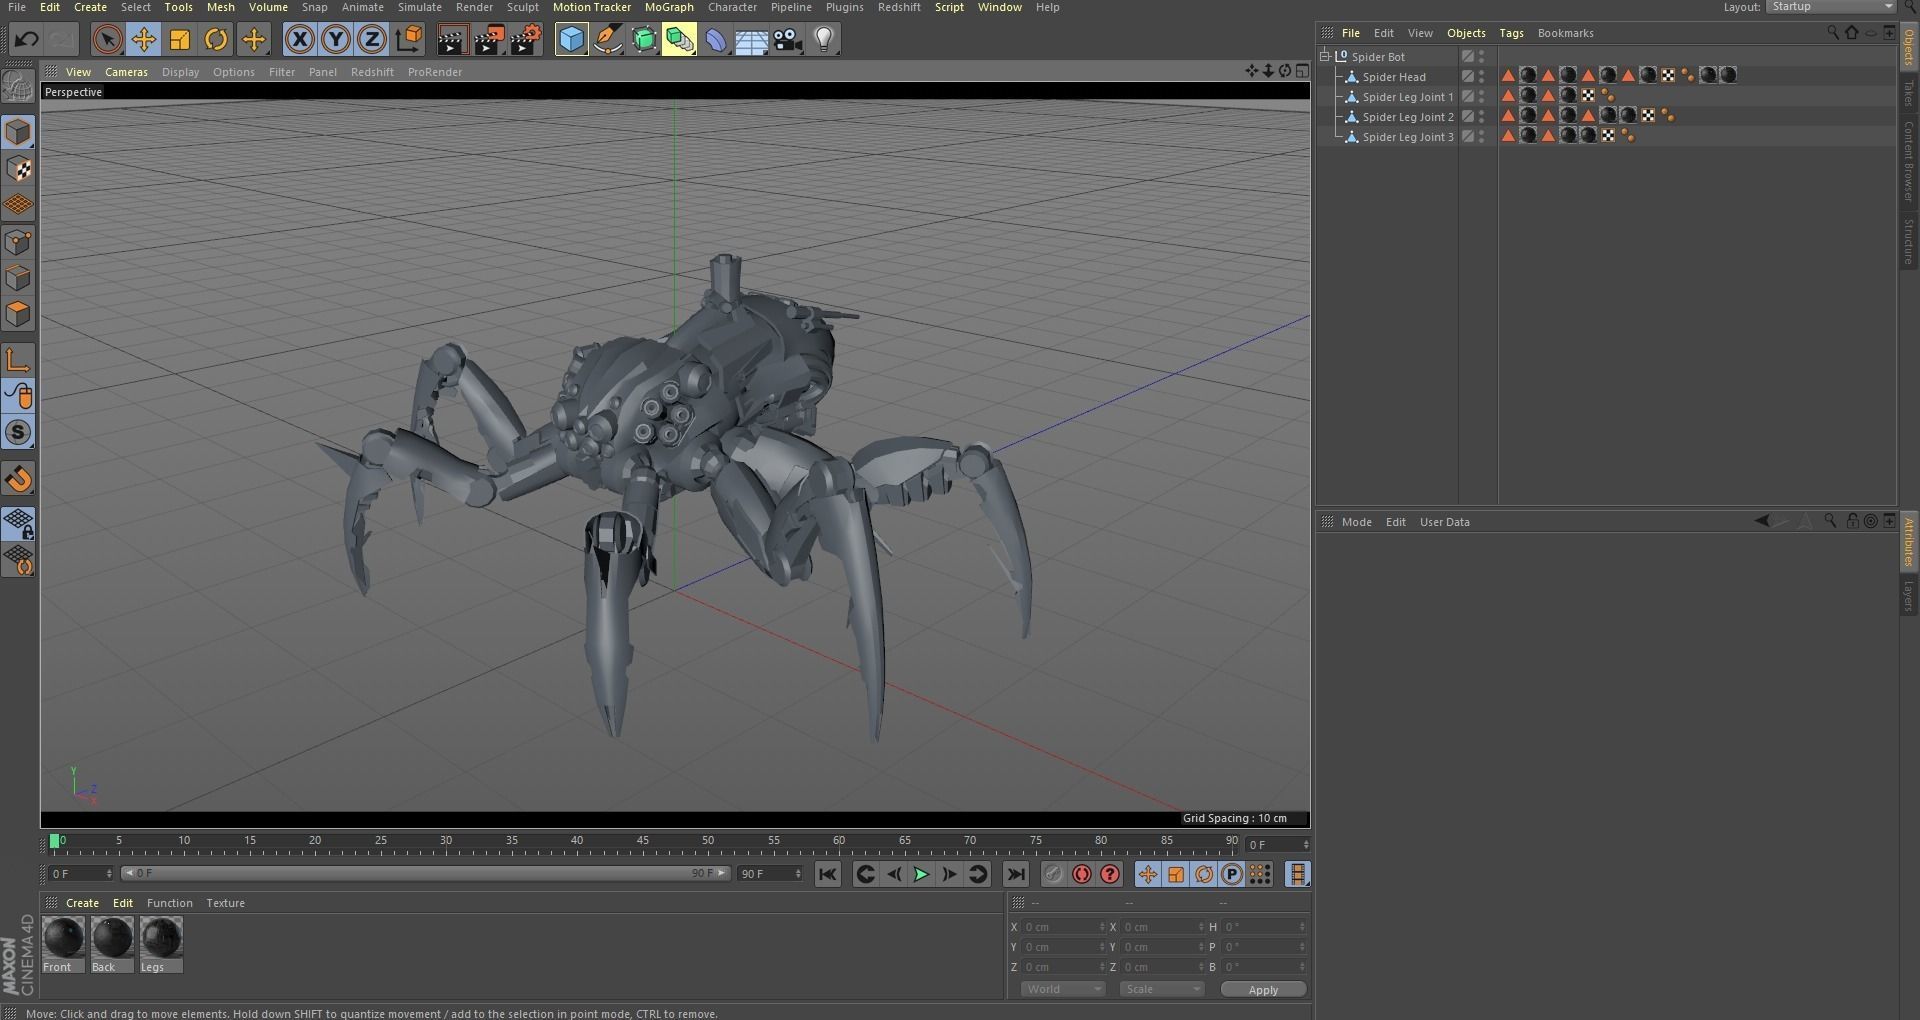
Task: Switch to Points mode in left sidebar
Action: point(18,241)
